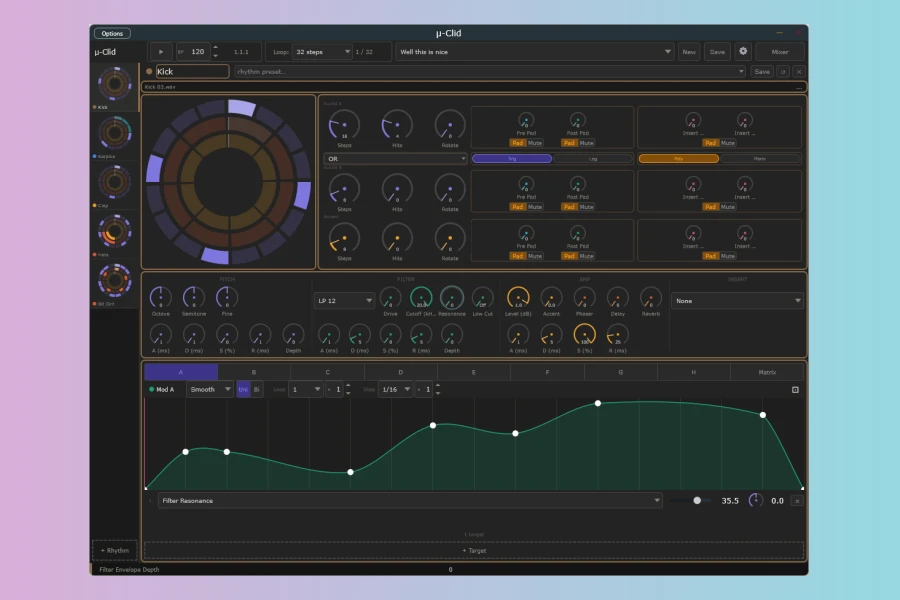The image size is (900, 600).
Task: Click the Euclid A Hits knob
Action: click(x=397, y=125)
